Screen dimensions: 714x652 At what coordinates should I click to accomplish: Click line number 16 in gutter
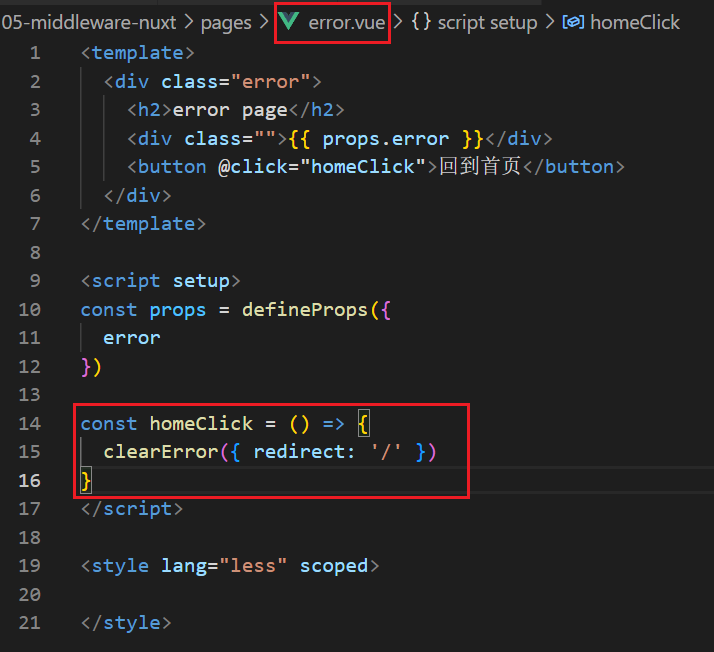tap(30, 481)
